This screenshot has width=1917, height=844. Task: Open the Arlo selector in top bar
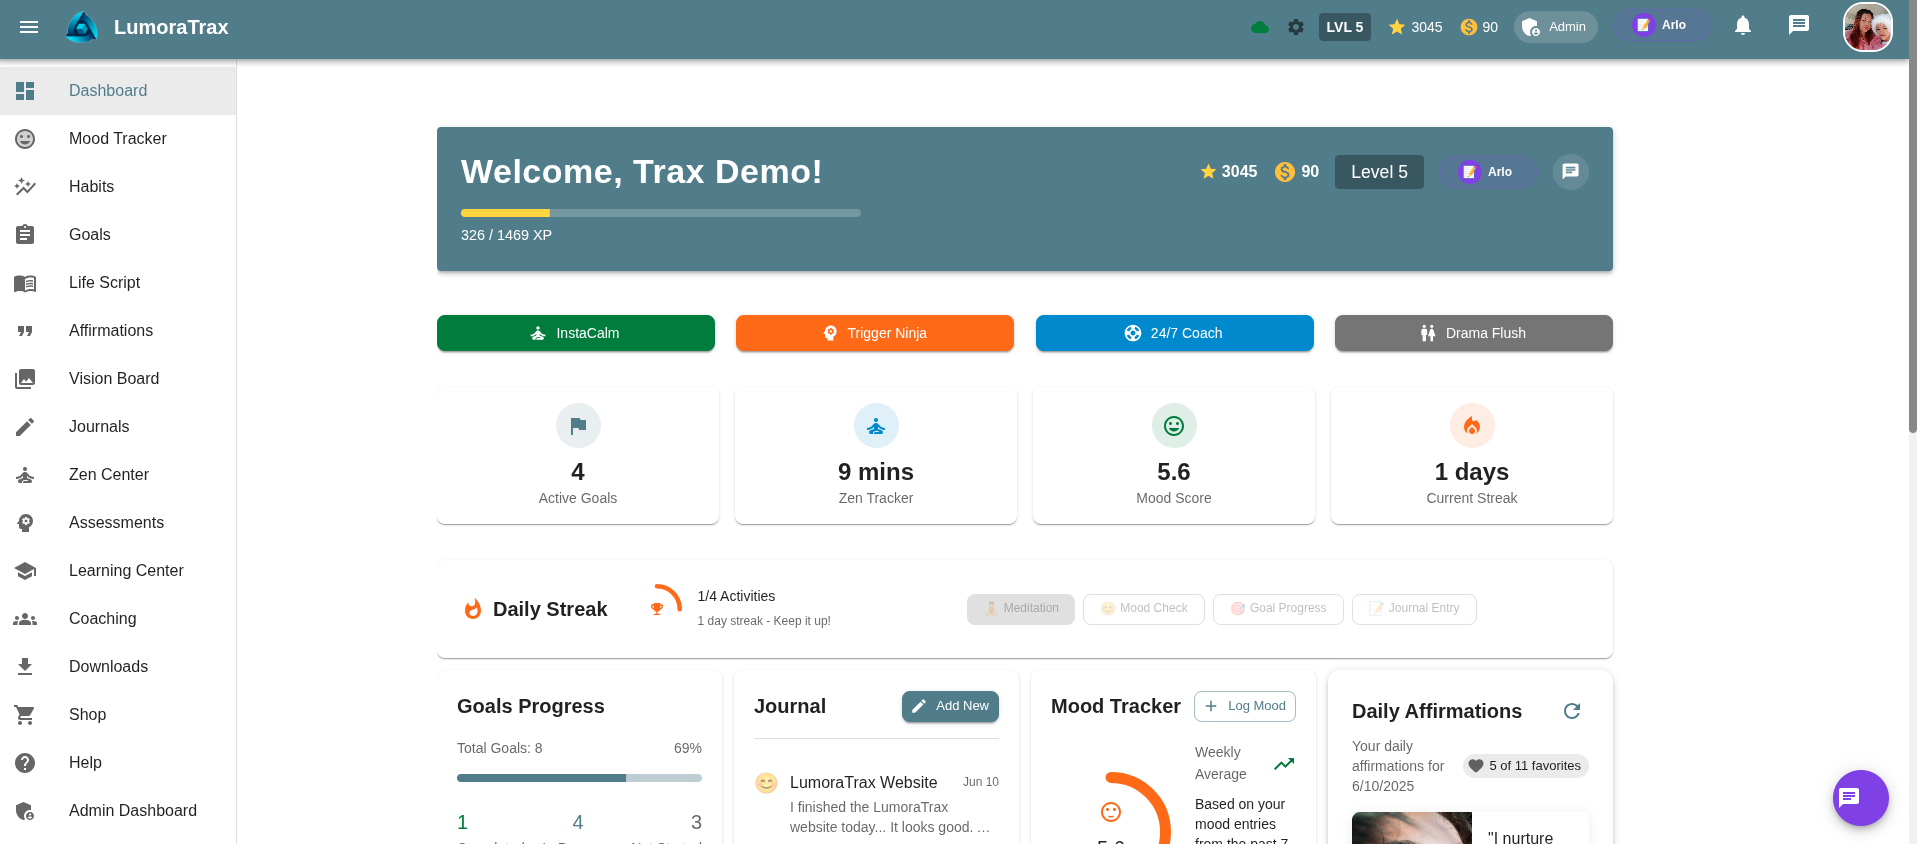coord(1661,26)
